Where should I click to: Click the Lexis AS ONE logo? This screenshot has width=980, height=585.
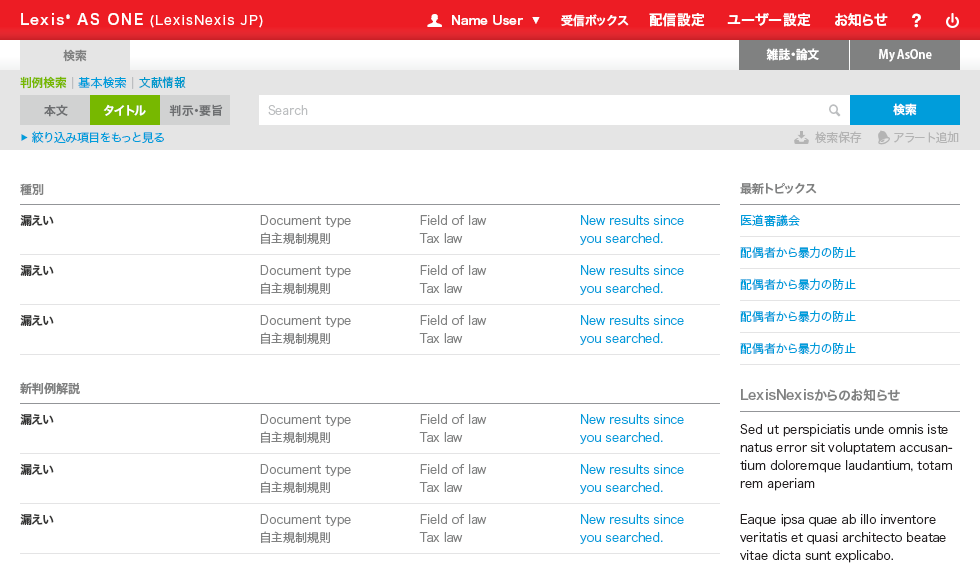142,20
